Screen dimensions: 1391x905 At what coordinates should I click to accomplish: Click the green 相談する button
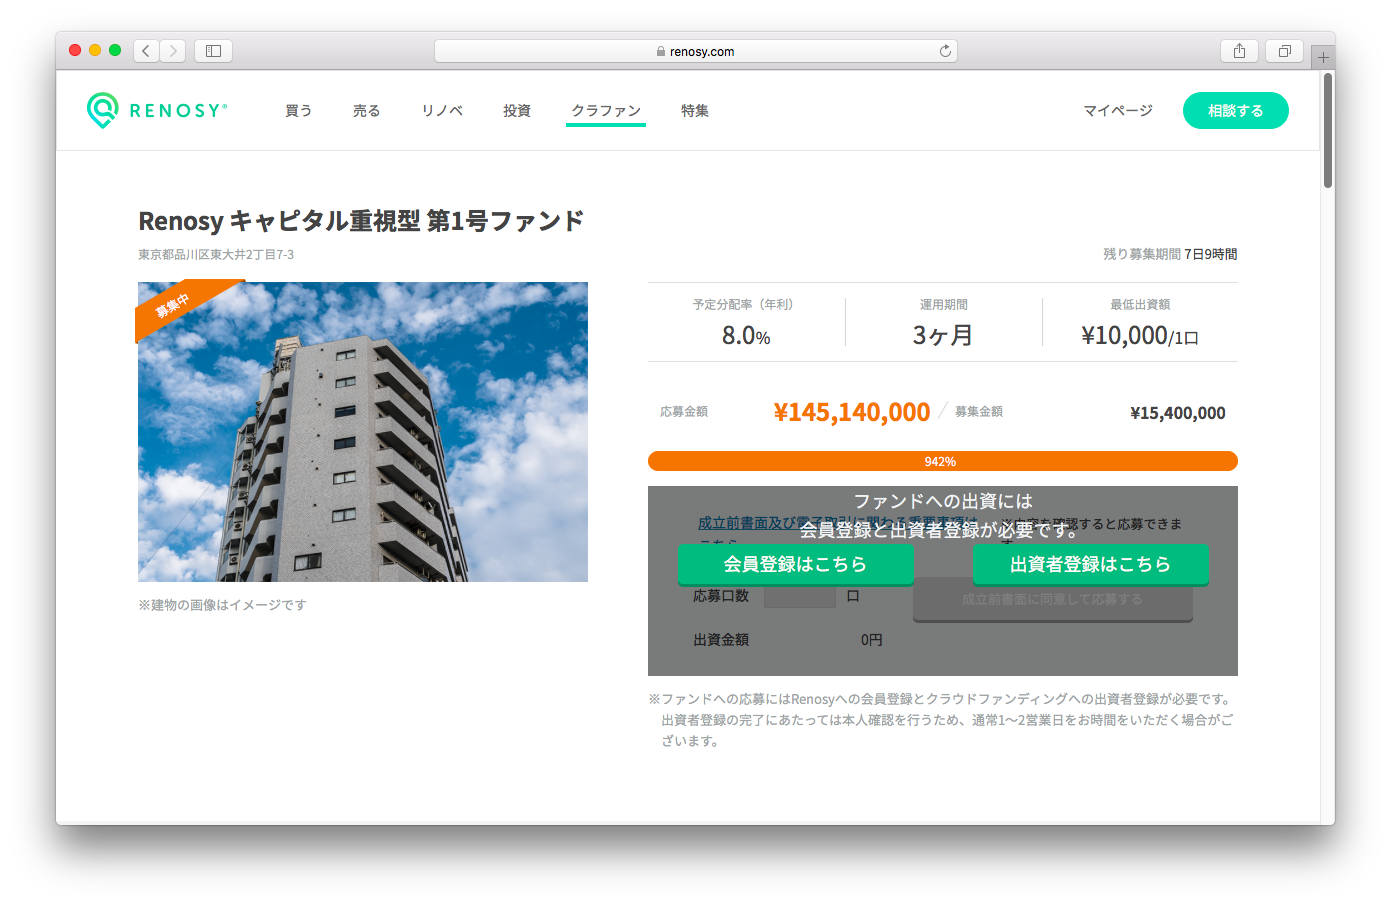(1235, 111)
